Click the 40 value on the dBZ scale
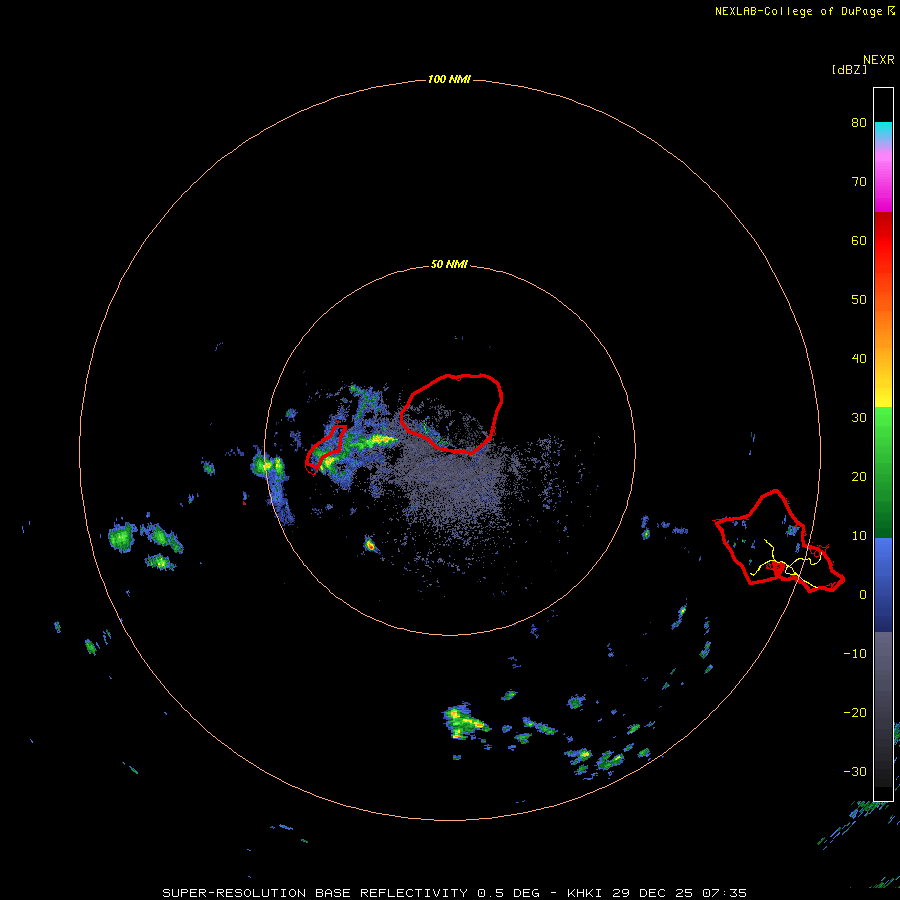Image resolution: width=900 pixels, height=900 pixels. pyautogui.click(x=859, y=359)
